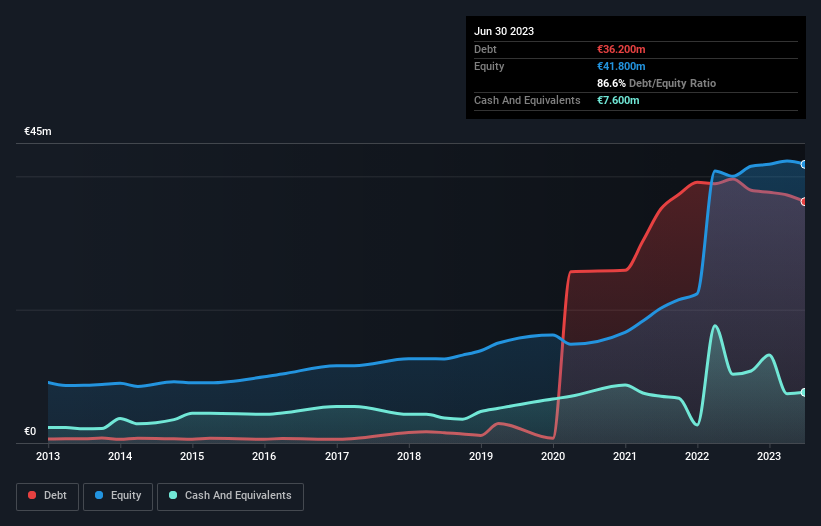Image resolution: width=821 pixels, height=526 pixels.
Task: Click the red Debt endpoint marker
Action: (x=804, y=202)
